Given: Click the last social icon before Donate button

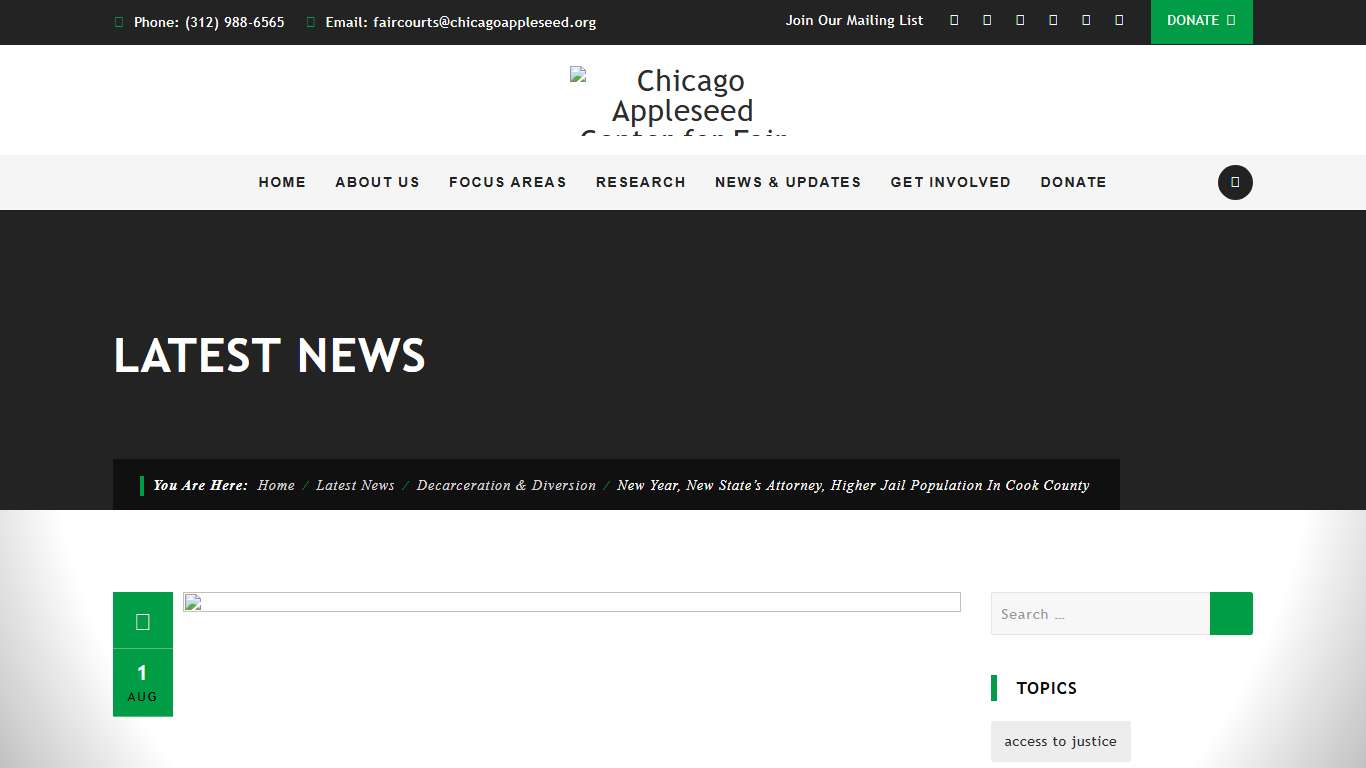Looking at the screenshot, I should (x=1118, y=20).
